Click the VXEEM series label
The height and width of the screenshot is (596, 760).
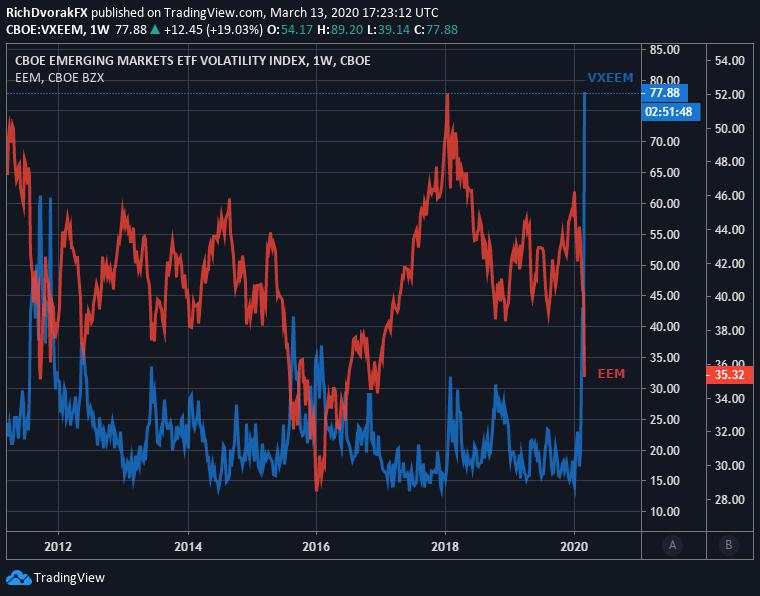pos(610,78)
